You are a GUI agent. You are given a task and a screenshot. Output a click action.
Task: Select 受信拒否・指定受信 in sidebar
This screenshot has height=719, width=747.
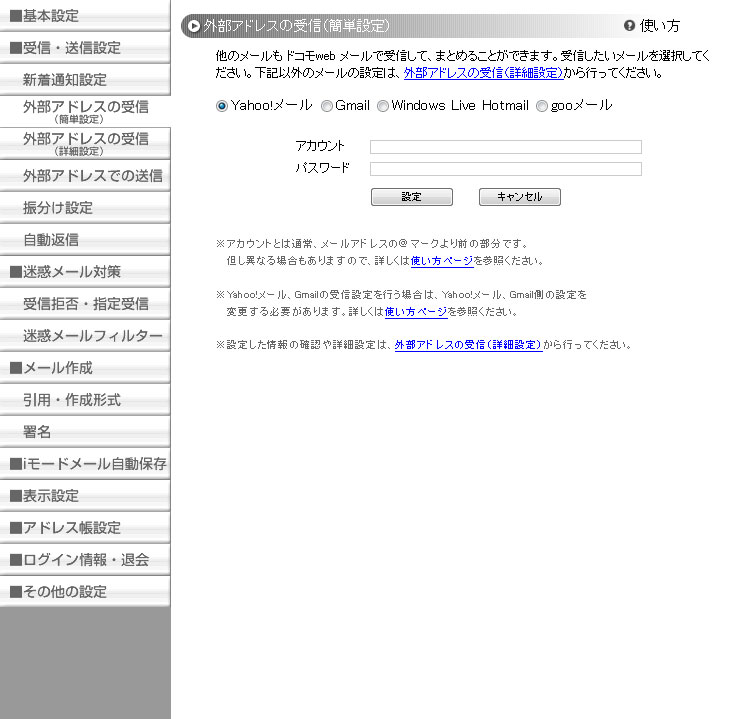point(85,304)
